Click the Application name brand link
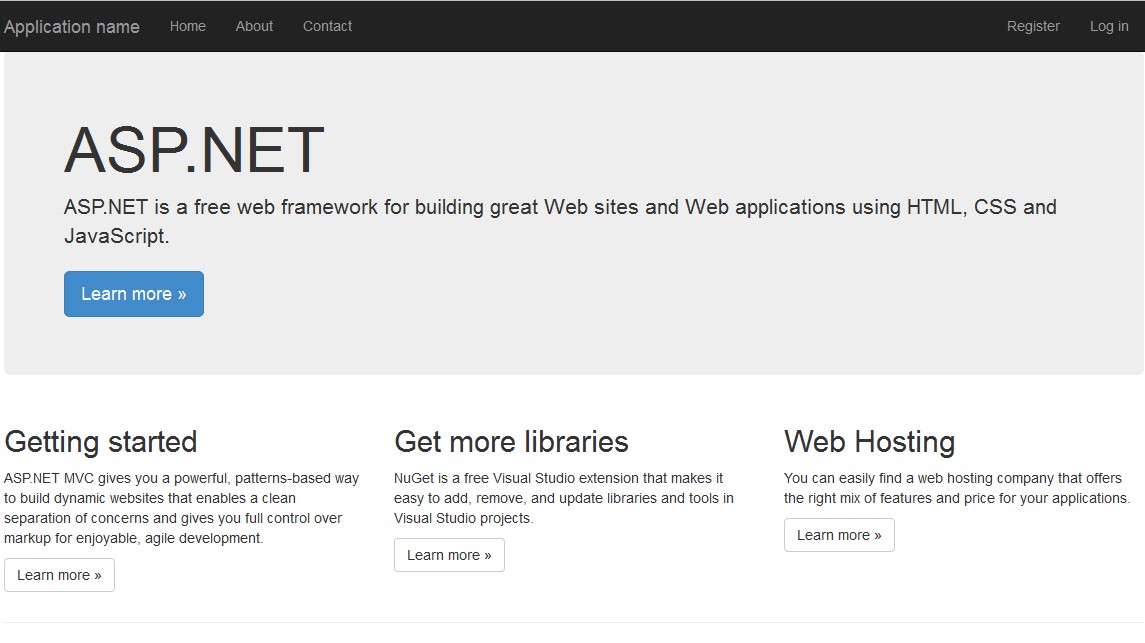 [72, 27]
